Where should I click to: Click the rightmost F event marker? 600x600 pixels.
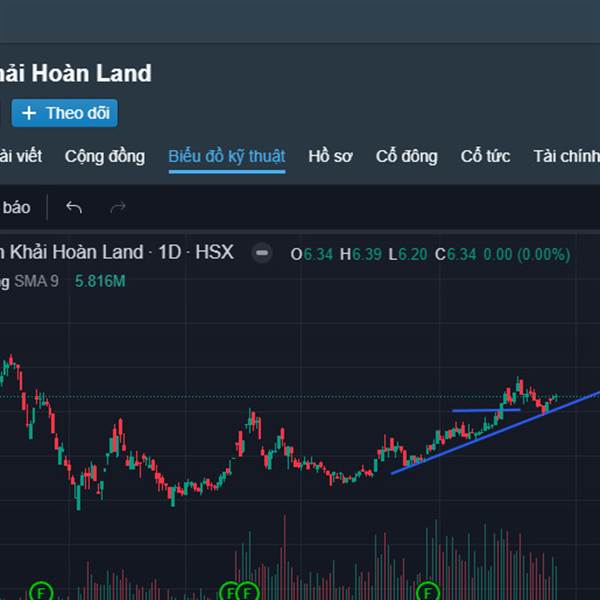coord(427,592)
